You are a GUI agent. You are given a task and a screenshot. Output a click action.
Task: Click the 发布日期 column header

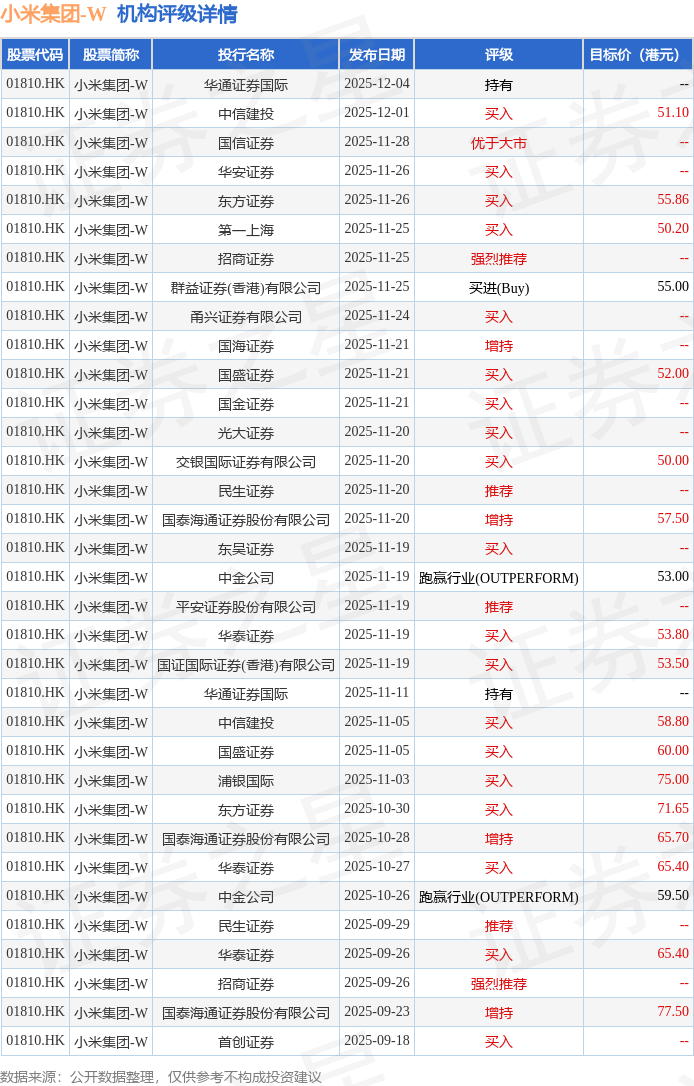tap(377, 55)
